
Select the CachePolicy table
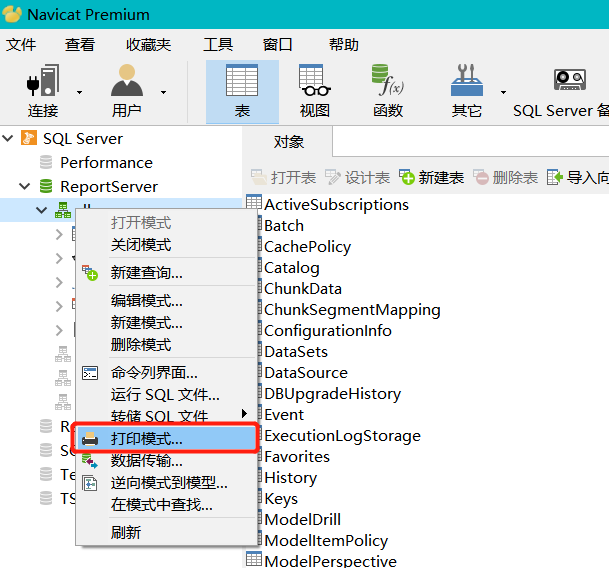[307, 247]
